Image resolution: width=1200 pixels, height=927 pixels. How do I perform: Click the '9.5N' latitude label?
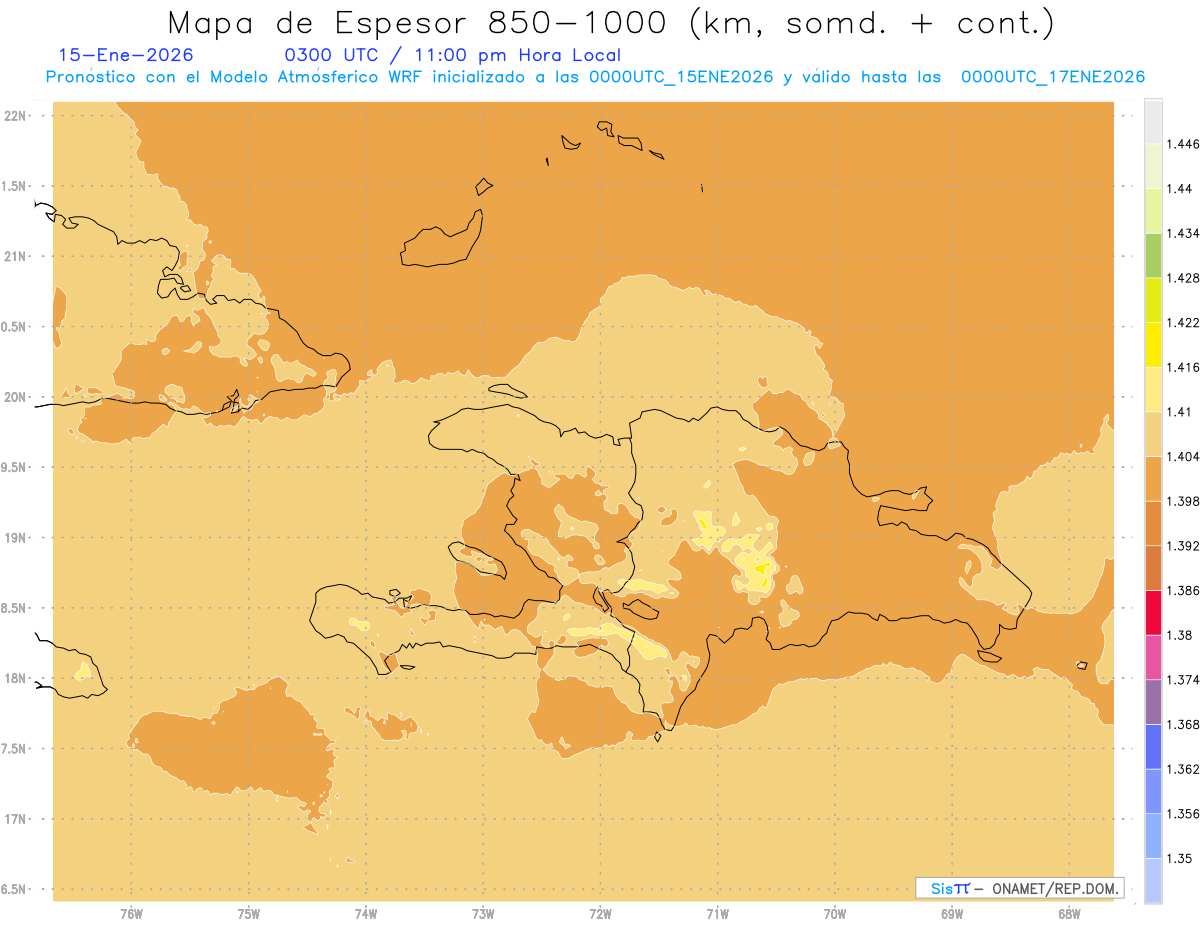pyautogui.click(x=14, y=468)
